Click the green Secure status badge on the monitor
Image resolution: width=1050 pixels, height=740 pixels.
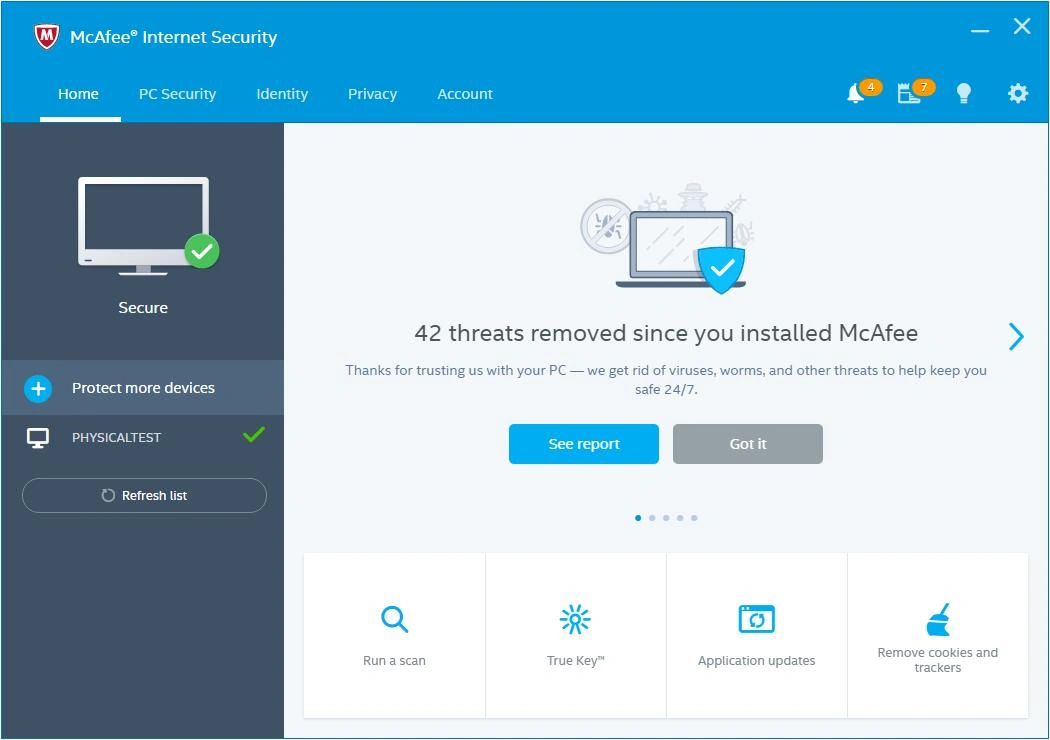click(202, 251)
